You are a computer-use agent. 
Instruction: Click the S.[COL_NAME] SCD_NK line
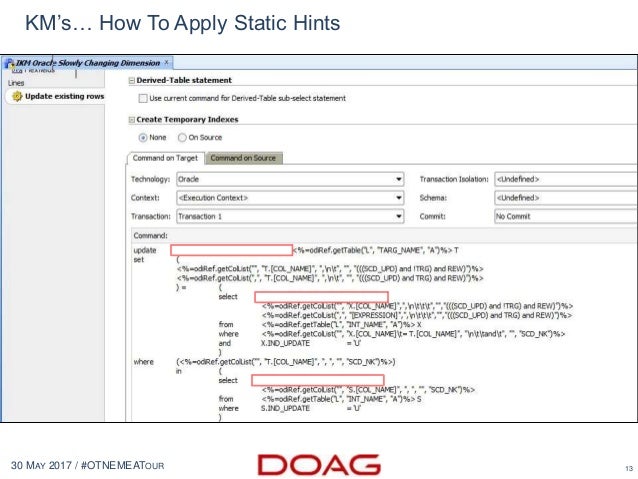[x=368, y=390]
